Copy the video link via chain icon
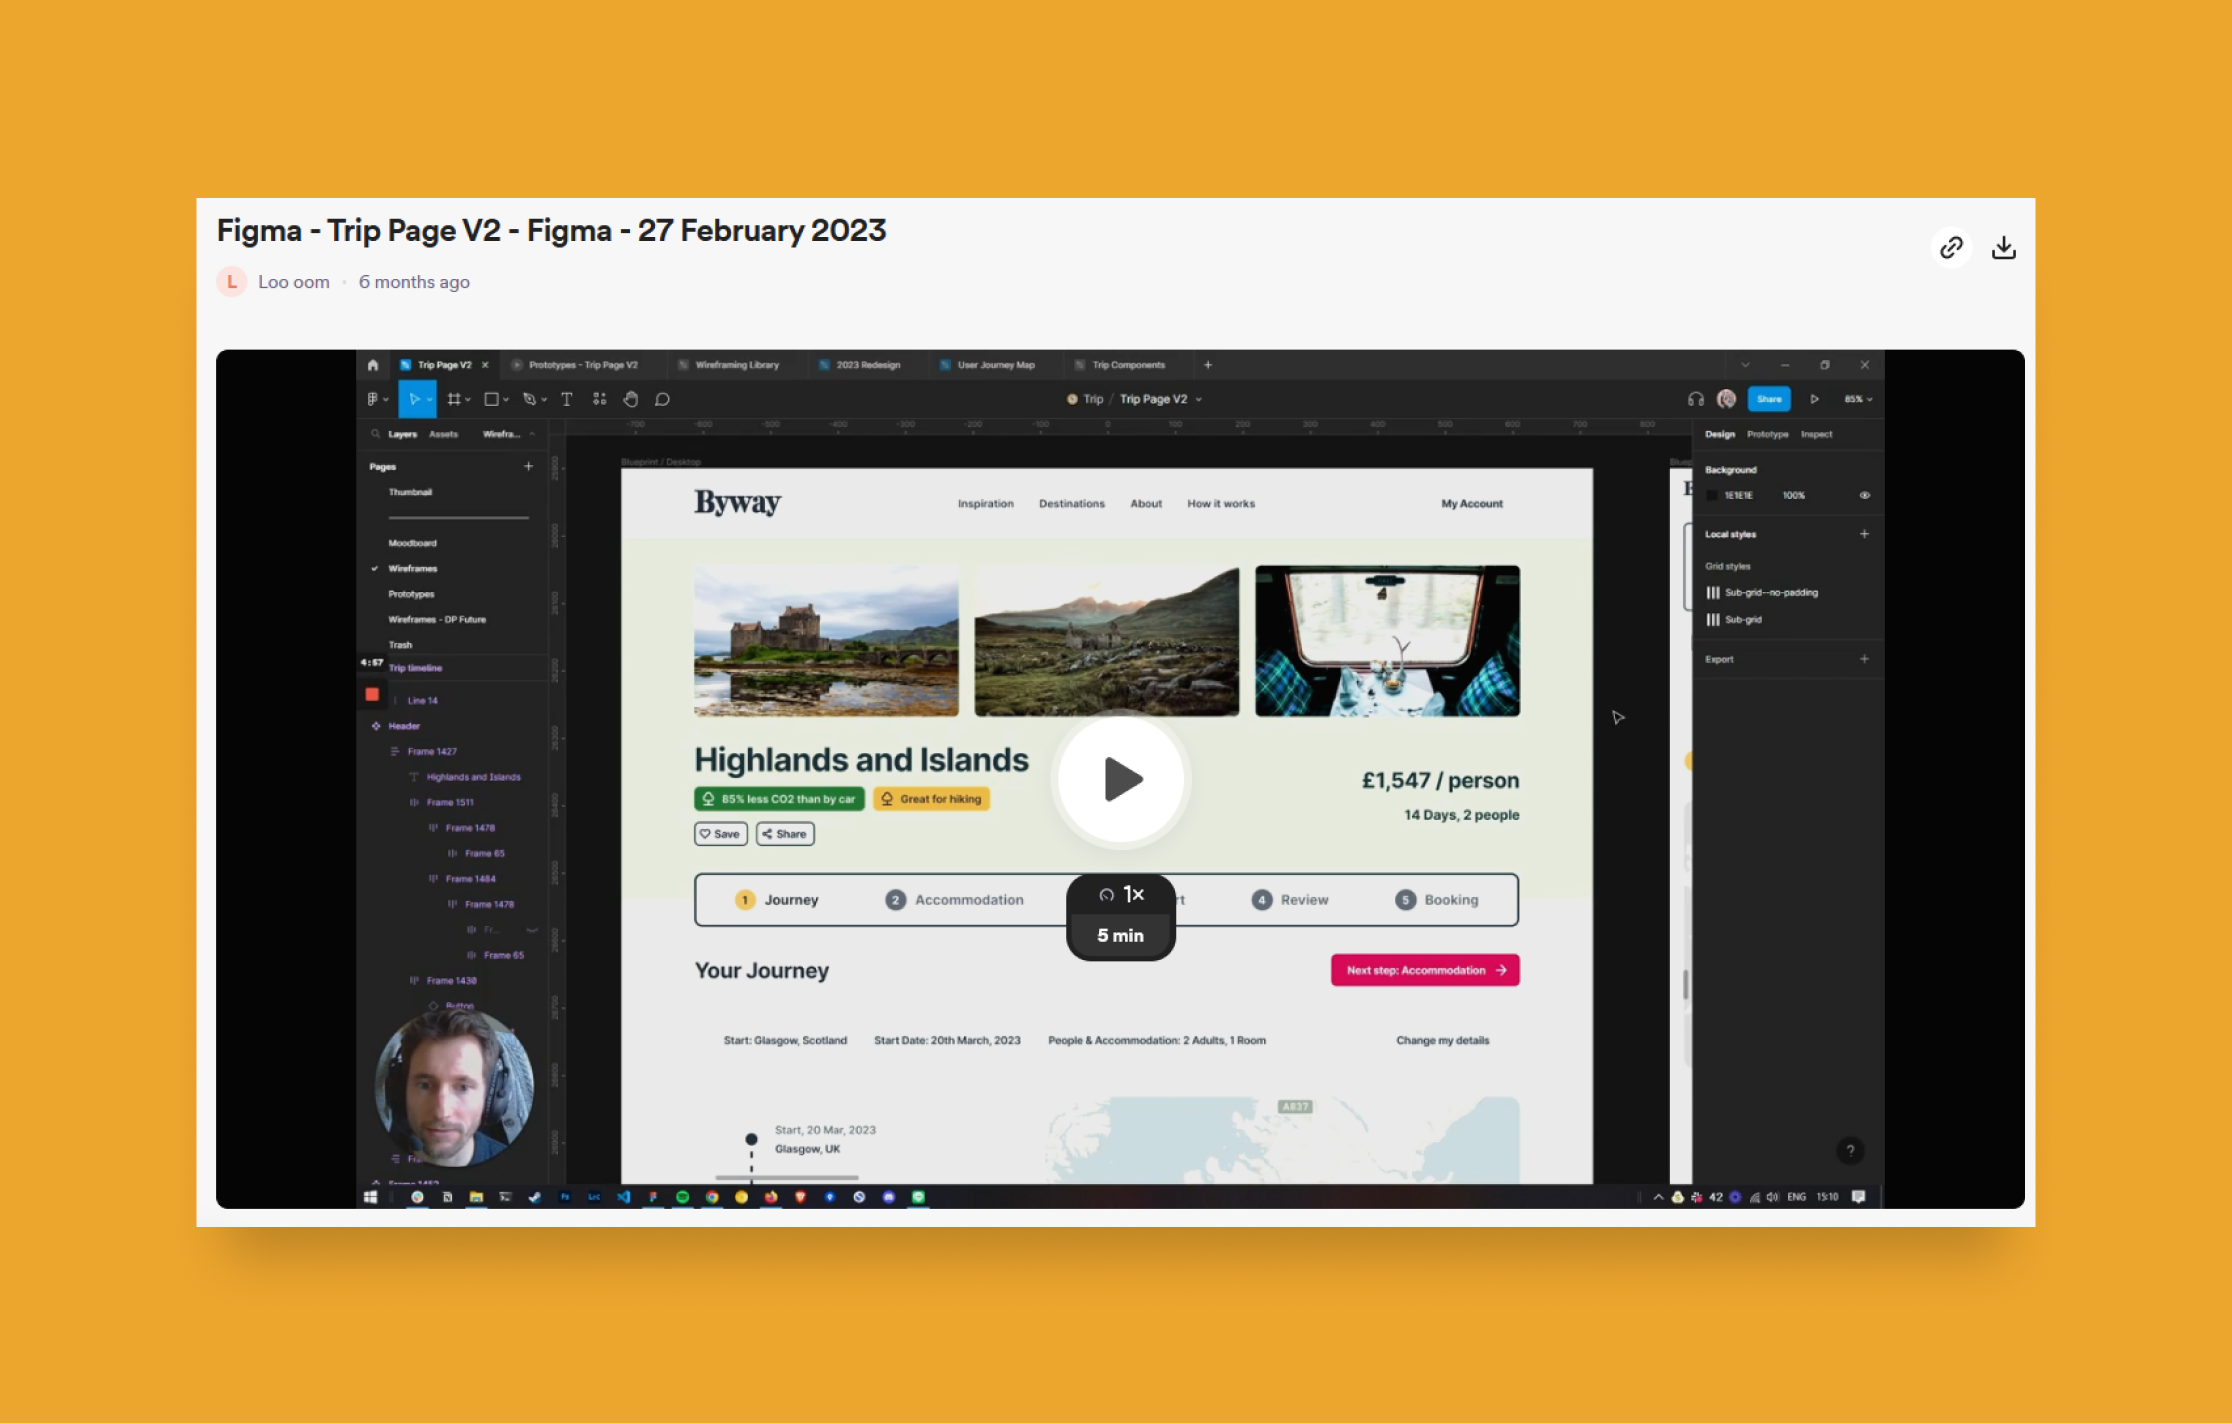The height and width of the screenshot is (1424, 2232). point(1951,248)
